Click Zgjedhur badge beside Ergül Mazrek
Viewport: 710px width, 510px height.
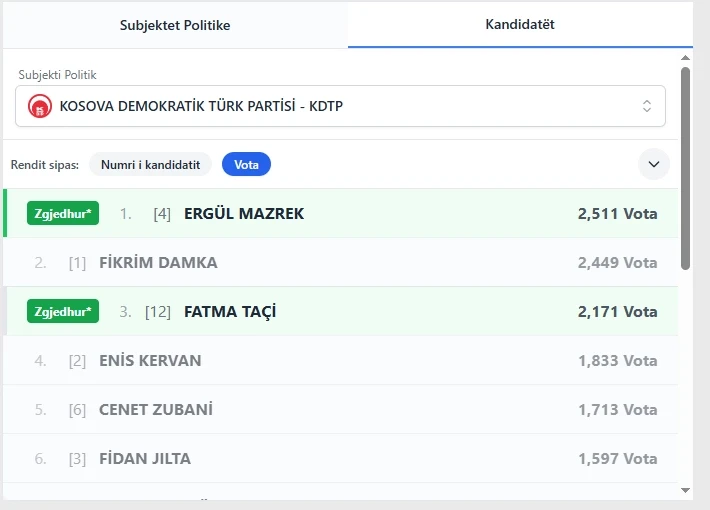(62, 214)
